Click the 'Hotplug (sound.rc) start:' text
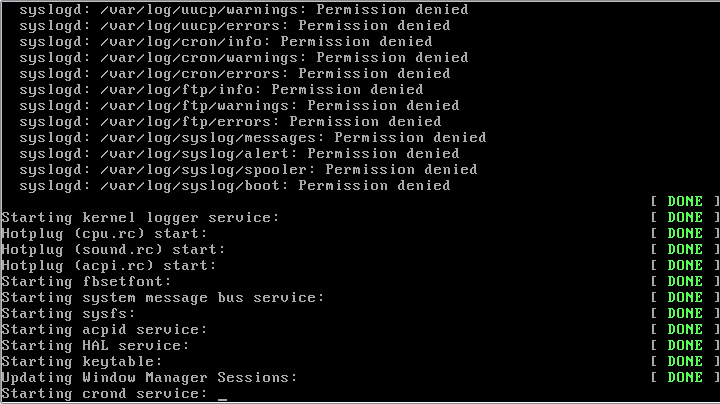 113,249
